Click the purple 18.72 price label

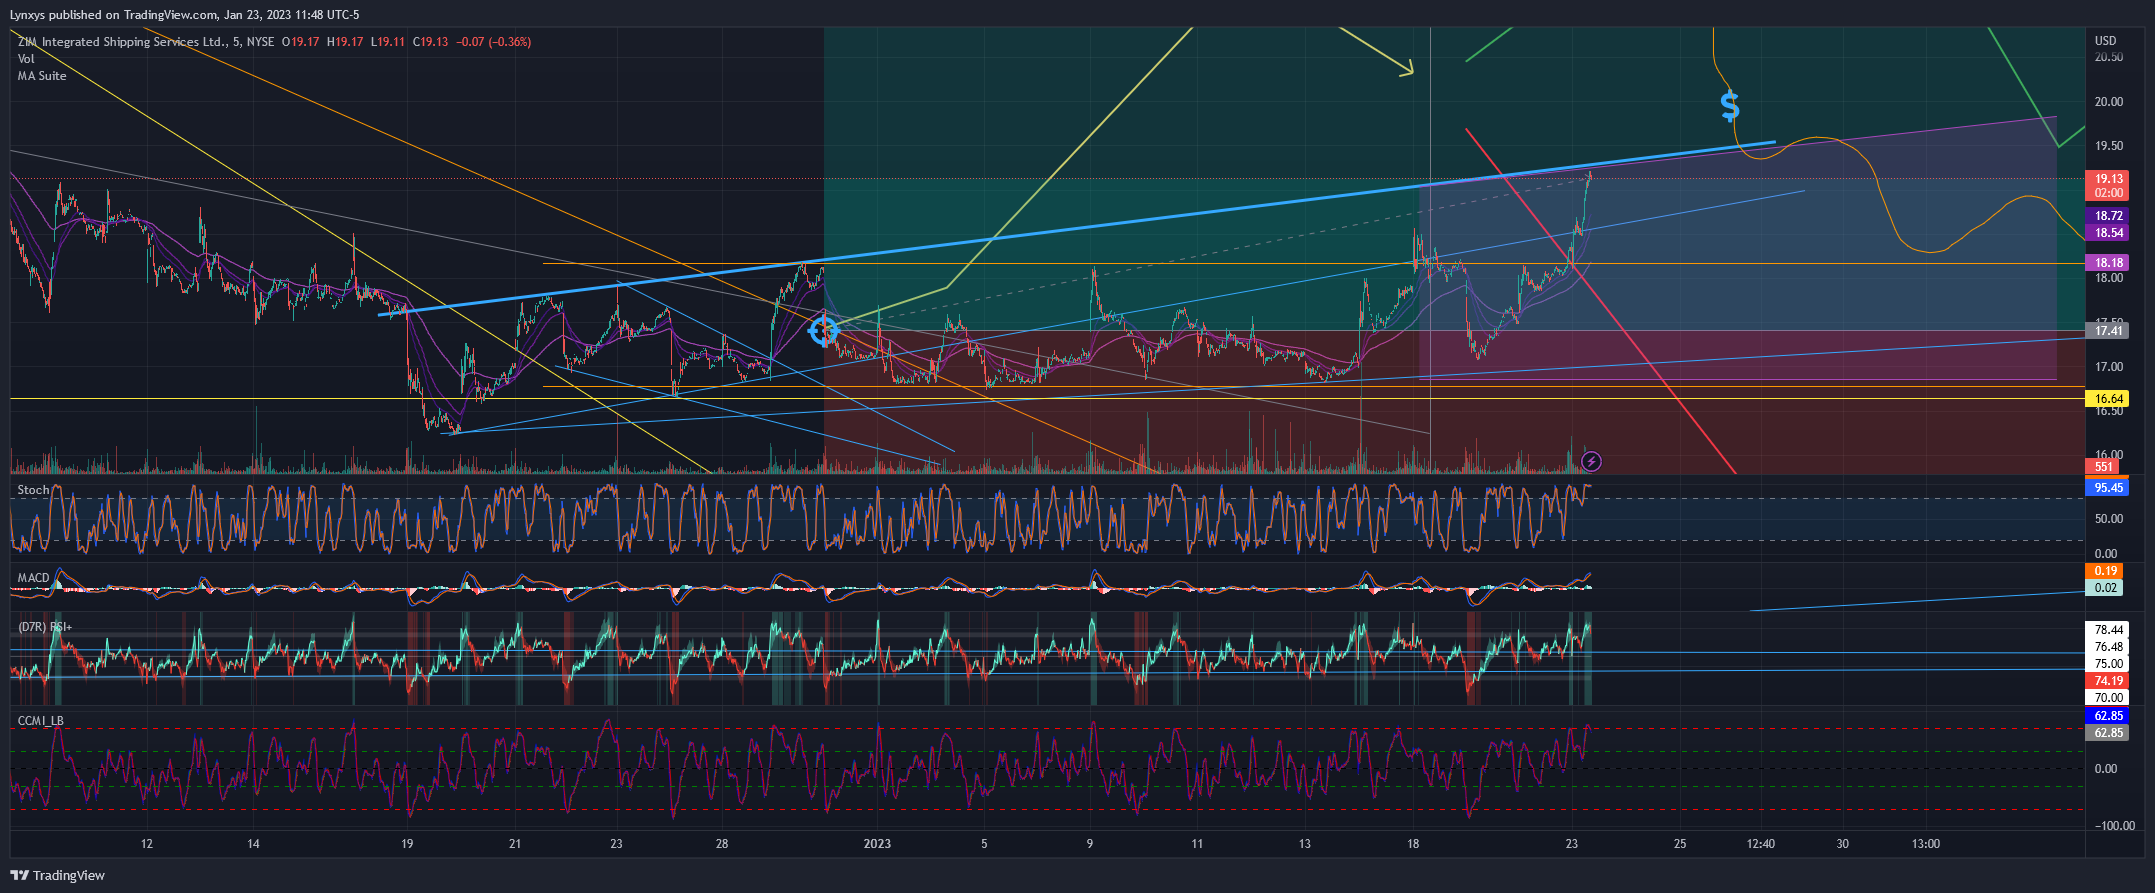coord(2107,216)
